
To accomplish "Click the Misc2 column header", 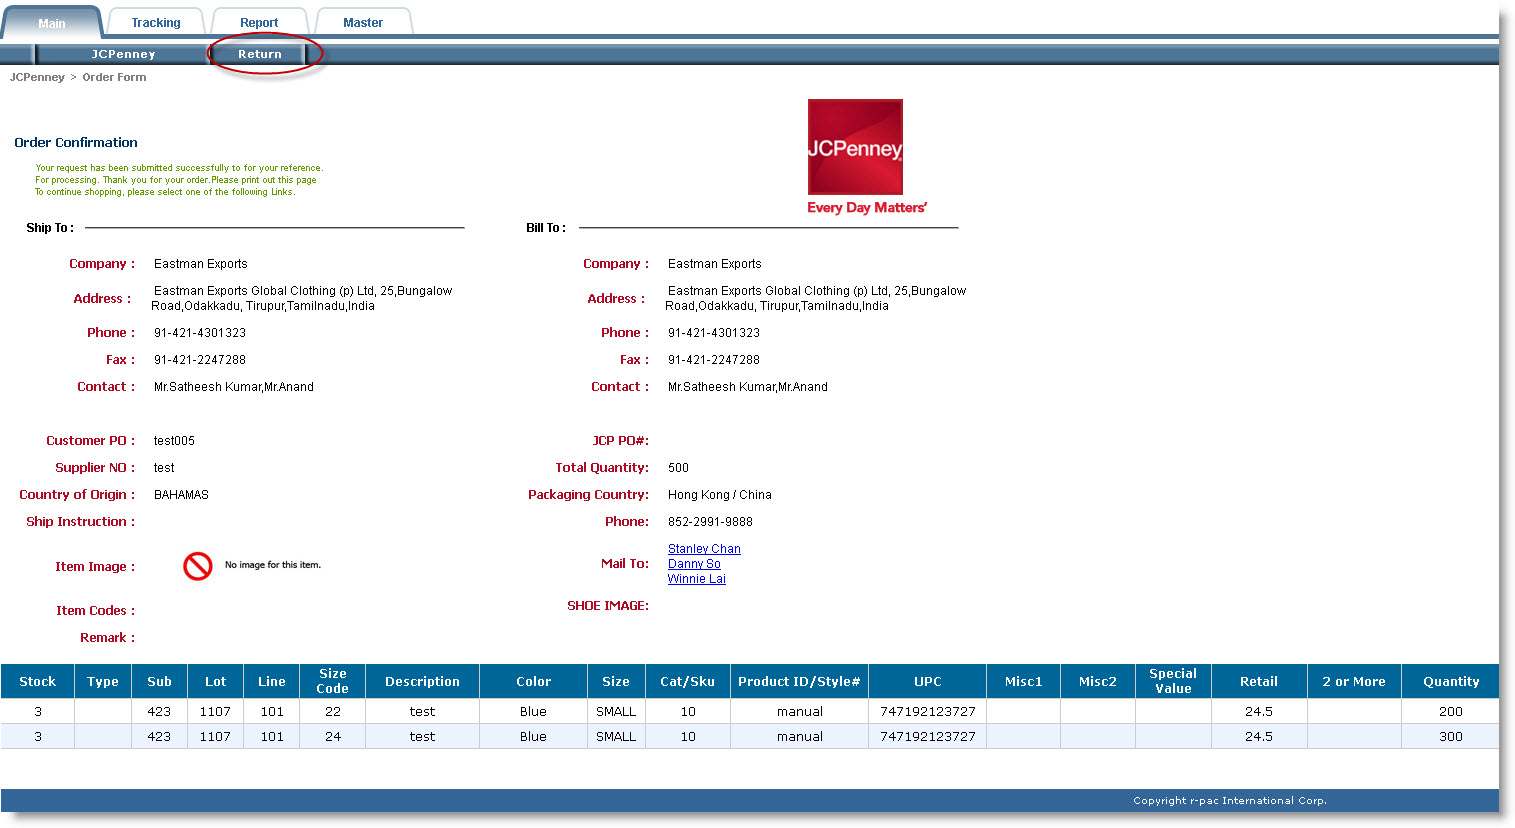I will 1098,681.
